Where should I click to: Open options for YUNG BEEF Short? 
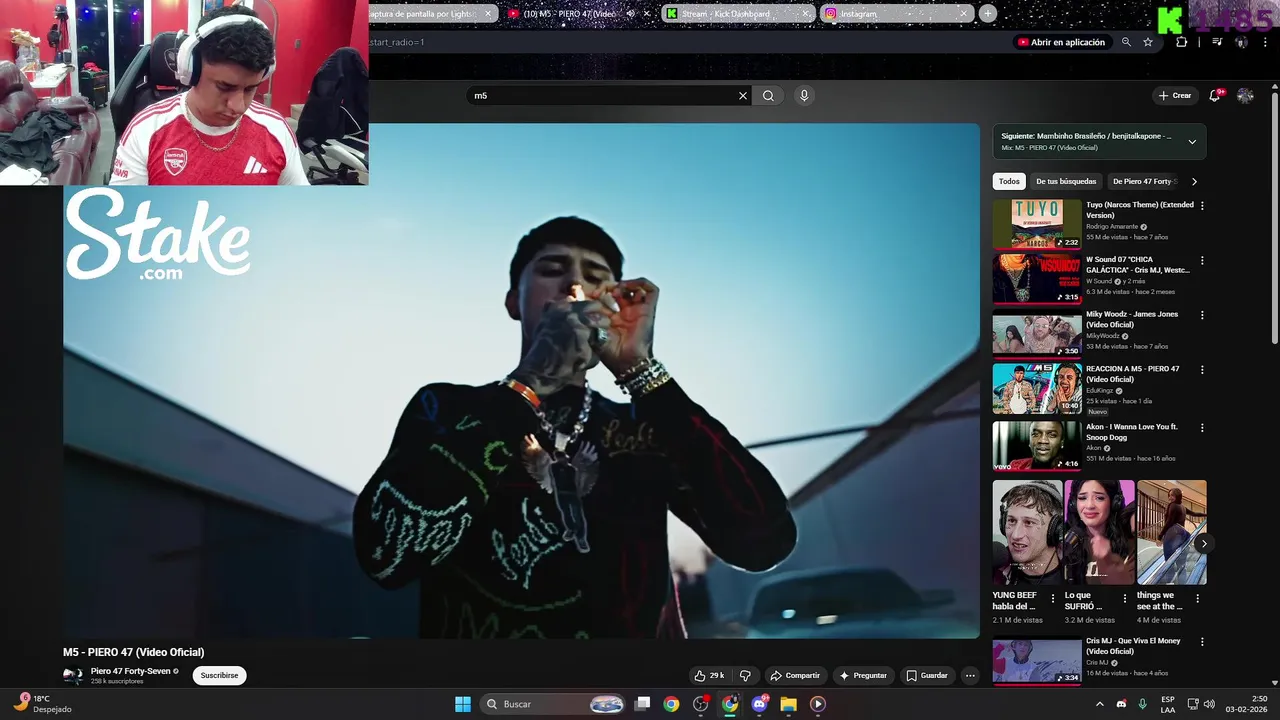pyautogui.click(x=1052, y=598)
